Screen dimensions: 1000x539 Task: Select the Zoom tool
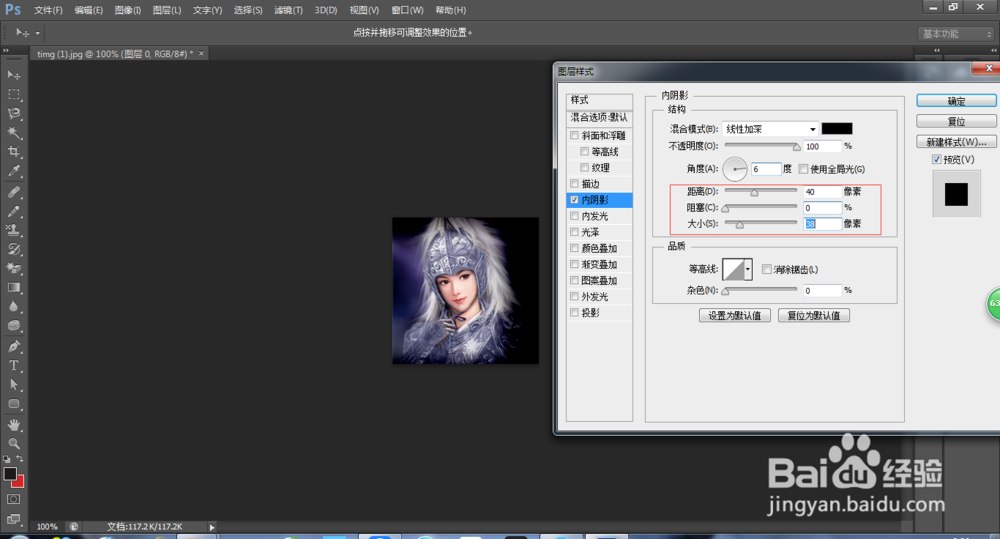[13, 444]
